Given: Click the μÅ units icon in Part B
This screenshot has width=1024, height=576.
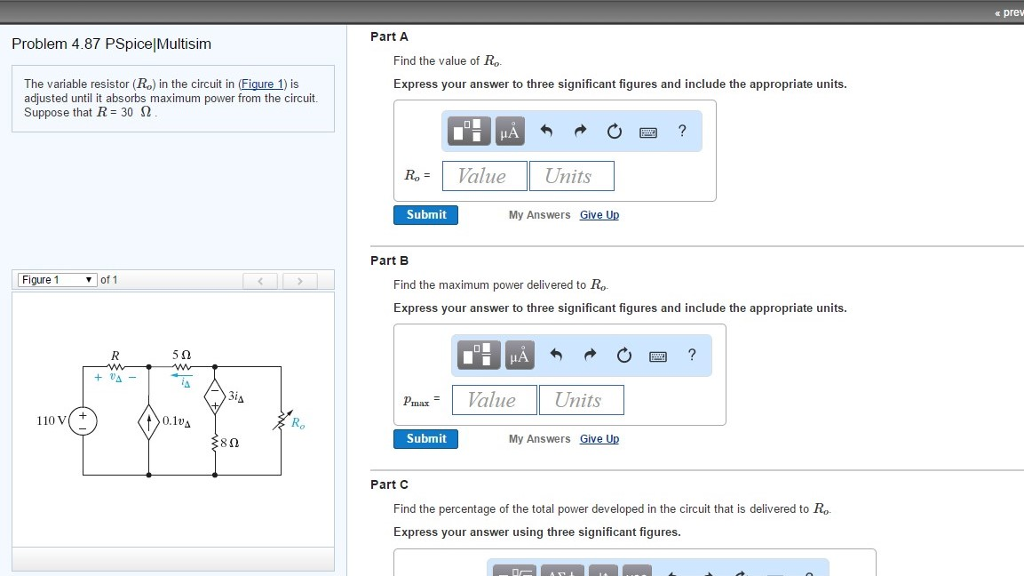Looking at the screenshot, I should coord(519,354).
